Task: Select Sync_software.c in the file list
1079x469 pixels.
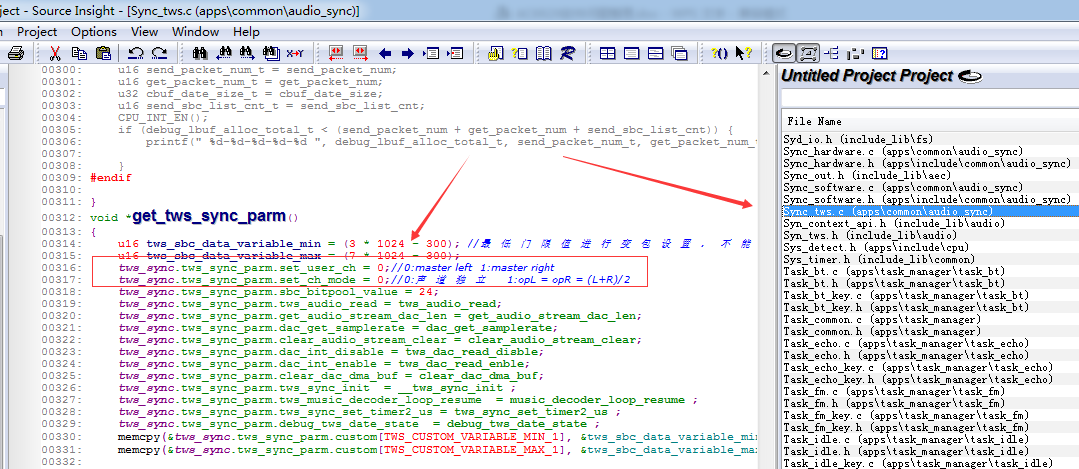Action: click(903, 188)
